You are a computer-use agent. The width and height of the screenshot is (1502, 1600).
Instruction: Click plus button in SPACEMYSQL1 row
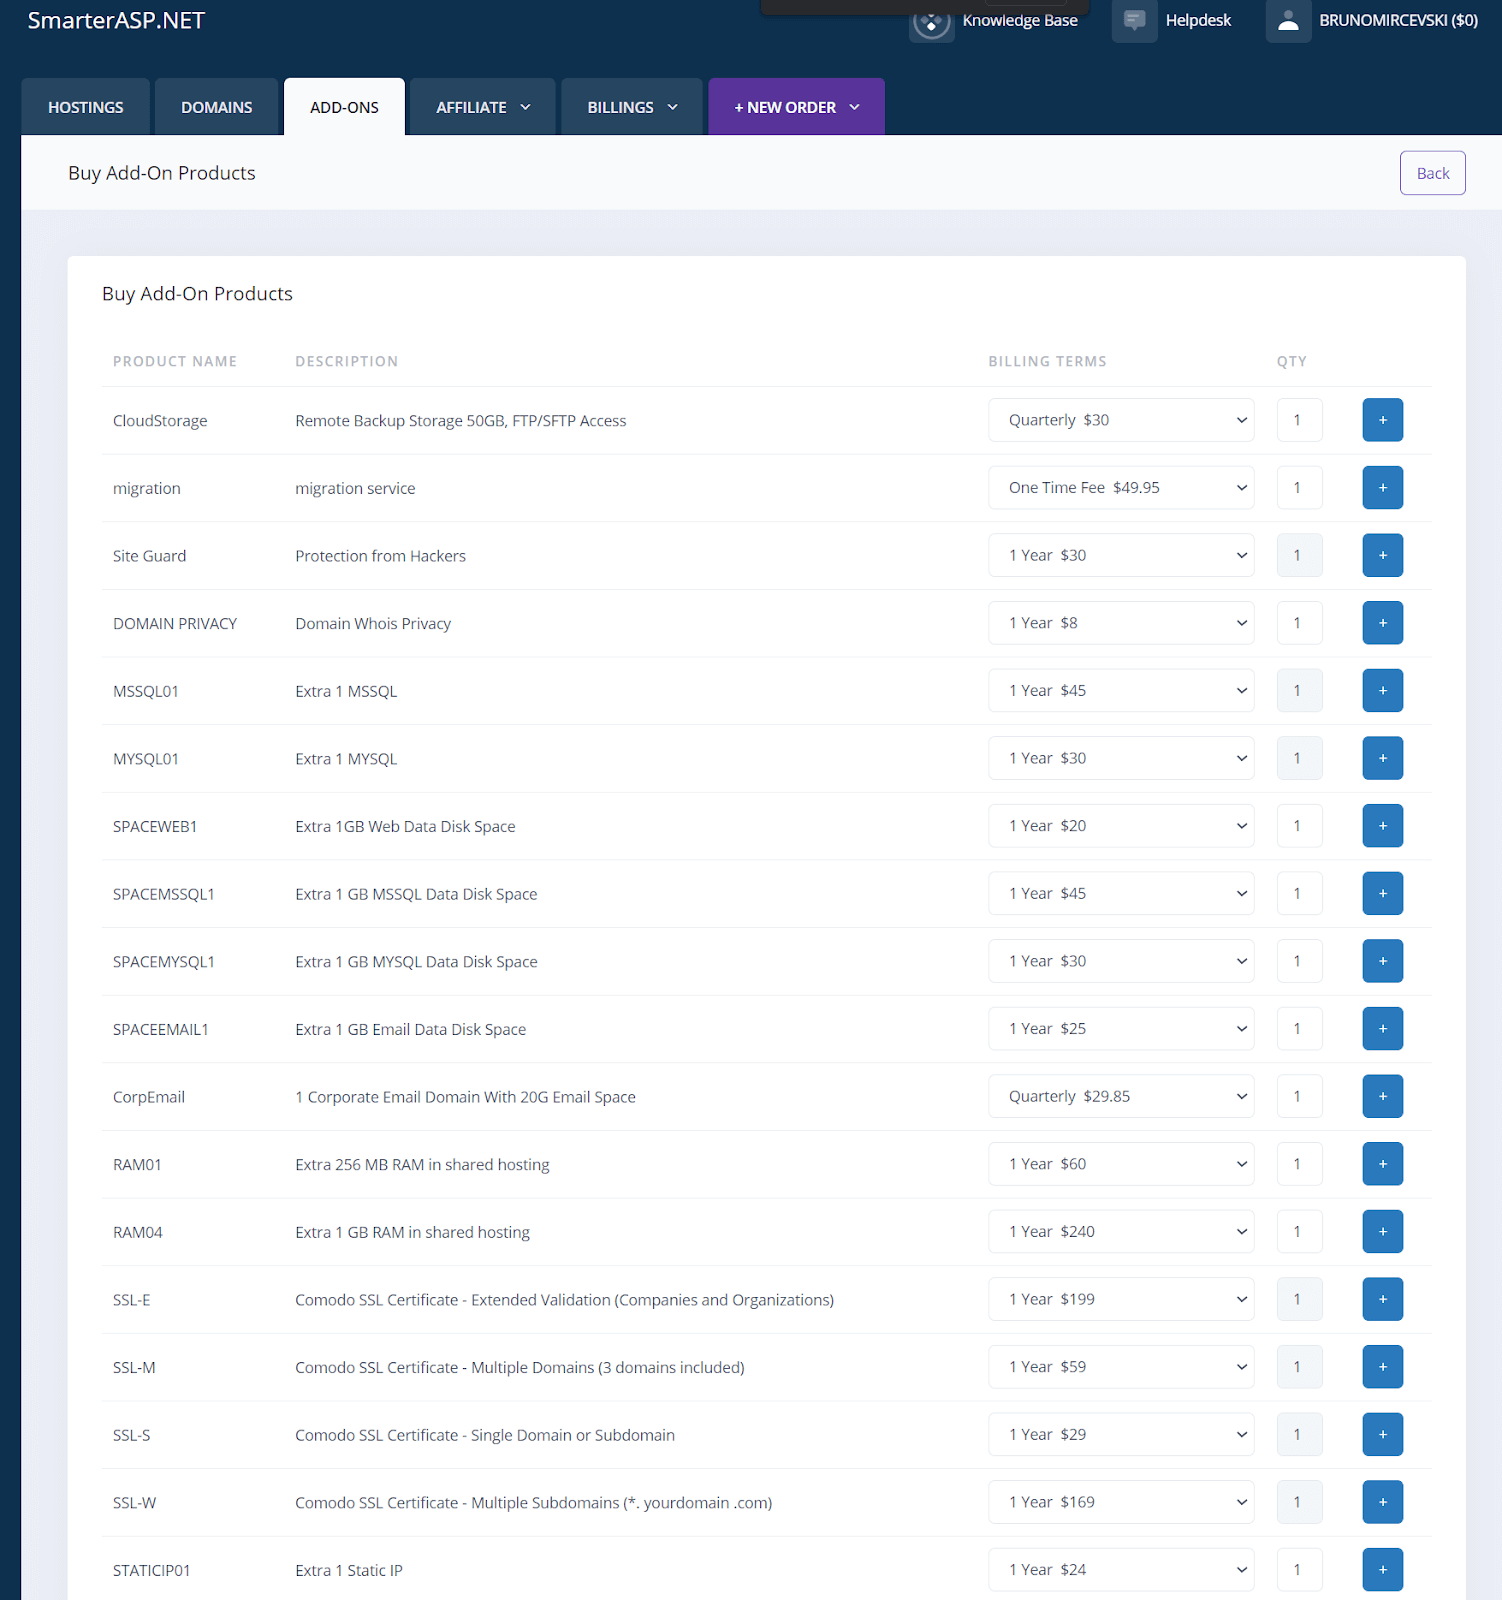tap(1382, 961)
